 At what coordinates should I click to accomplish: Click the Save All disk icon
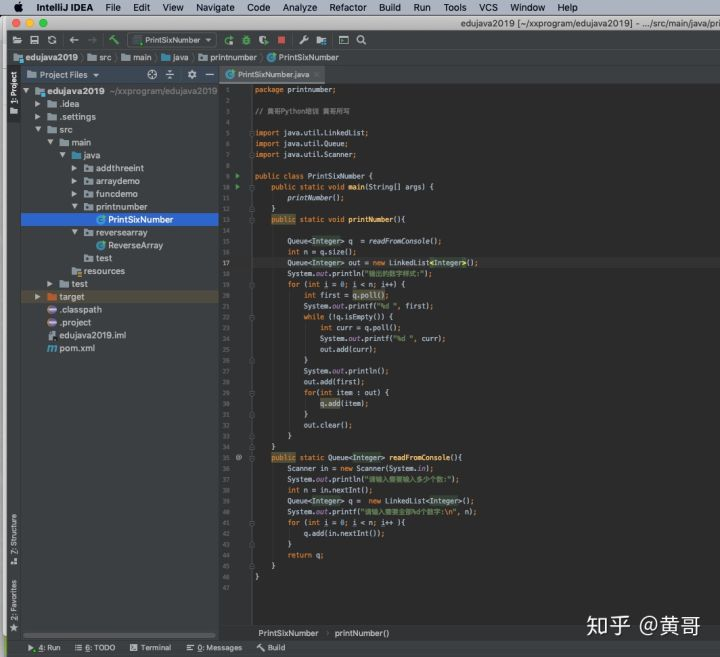(35, 40)
